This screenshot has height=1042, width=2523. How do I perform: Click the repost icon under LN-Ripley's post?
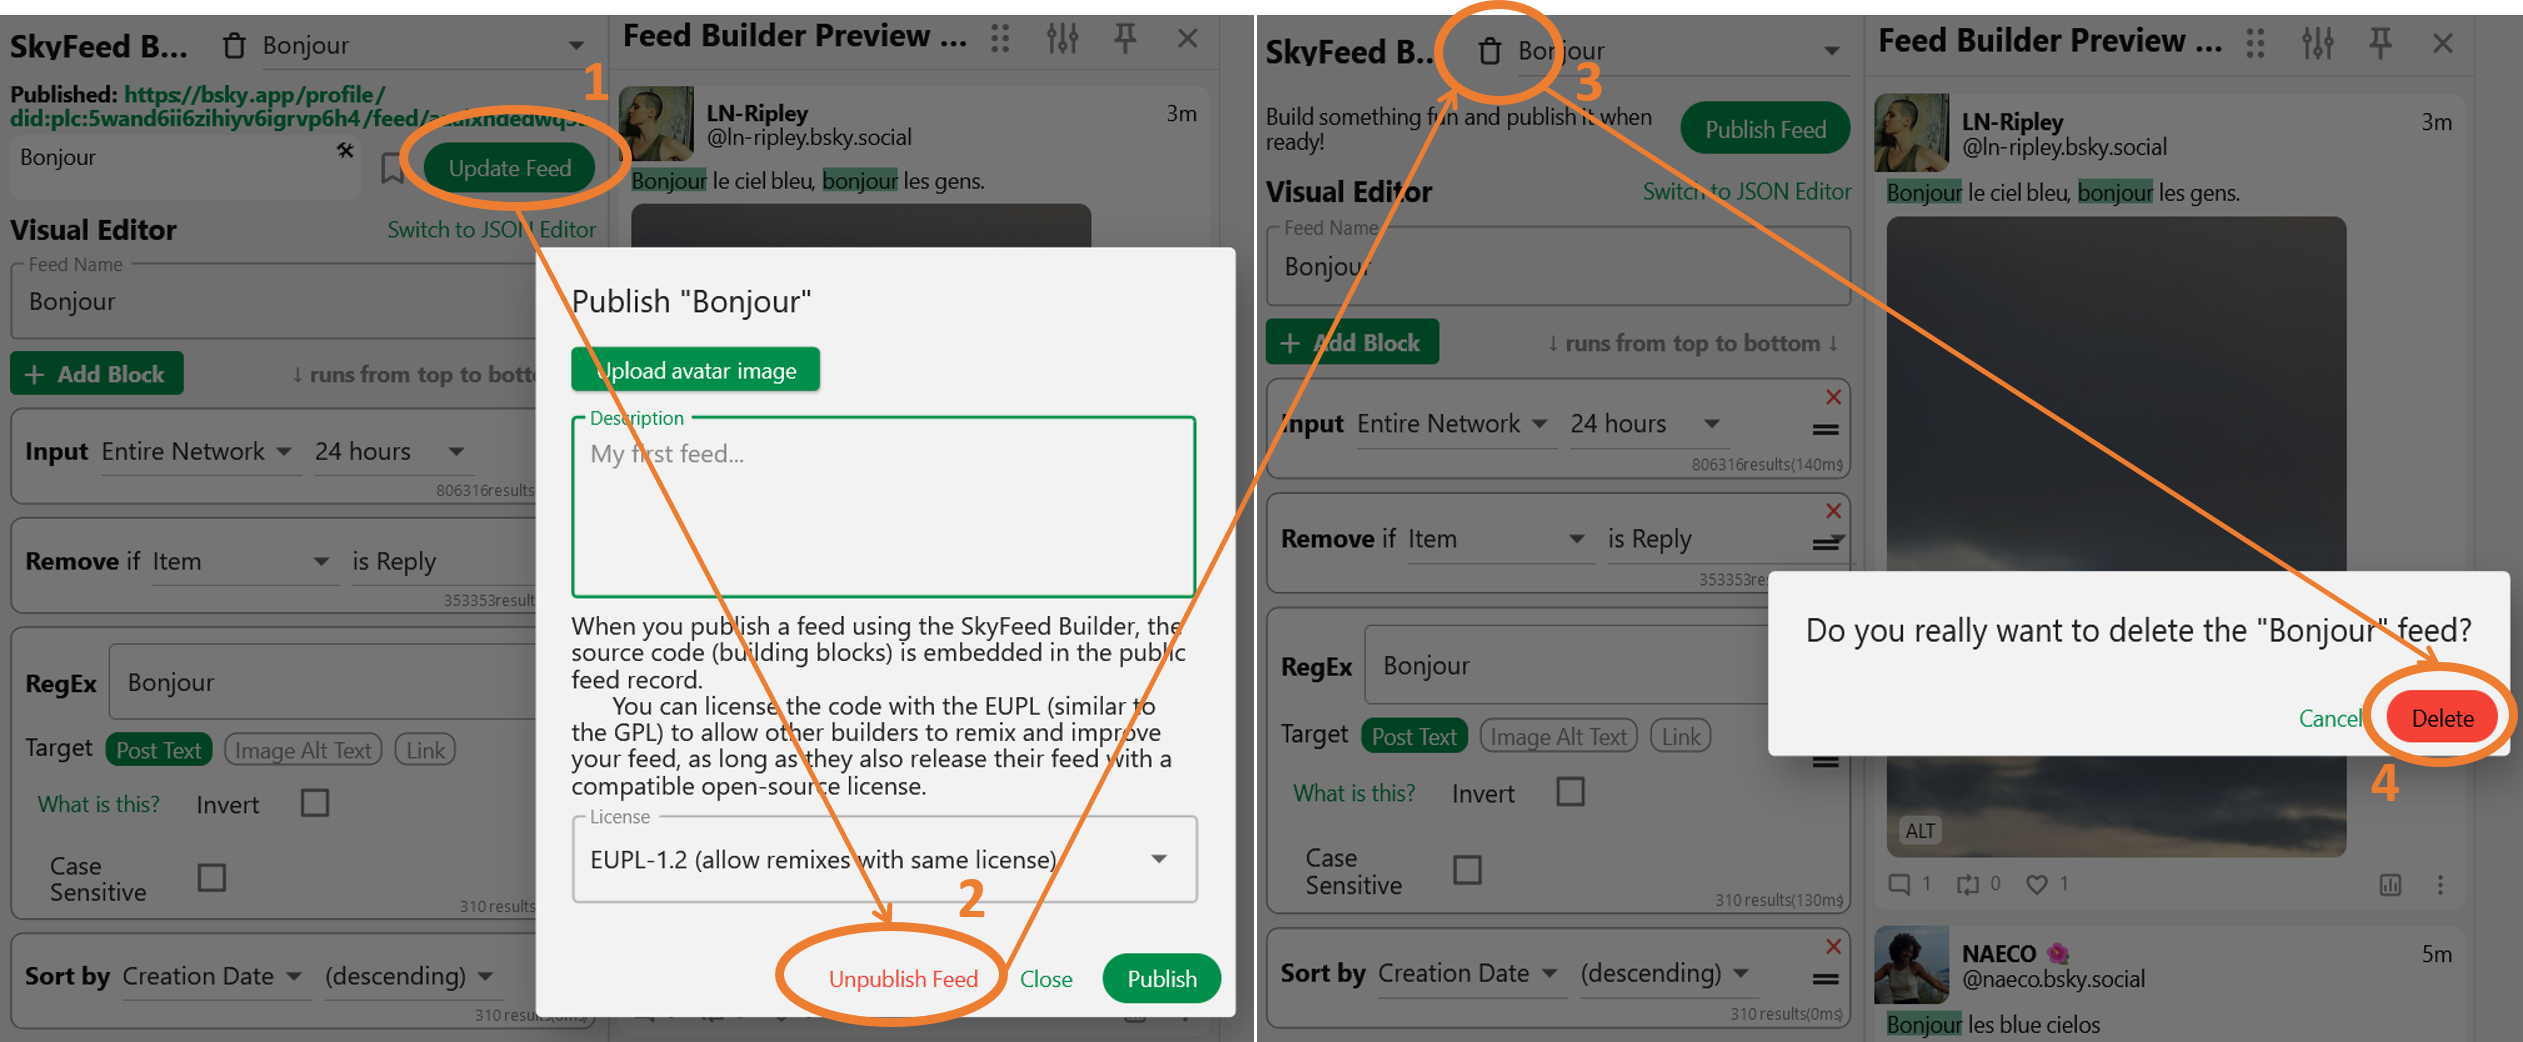(1967, 884)
